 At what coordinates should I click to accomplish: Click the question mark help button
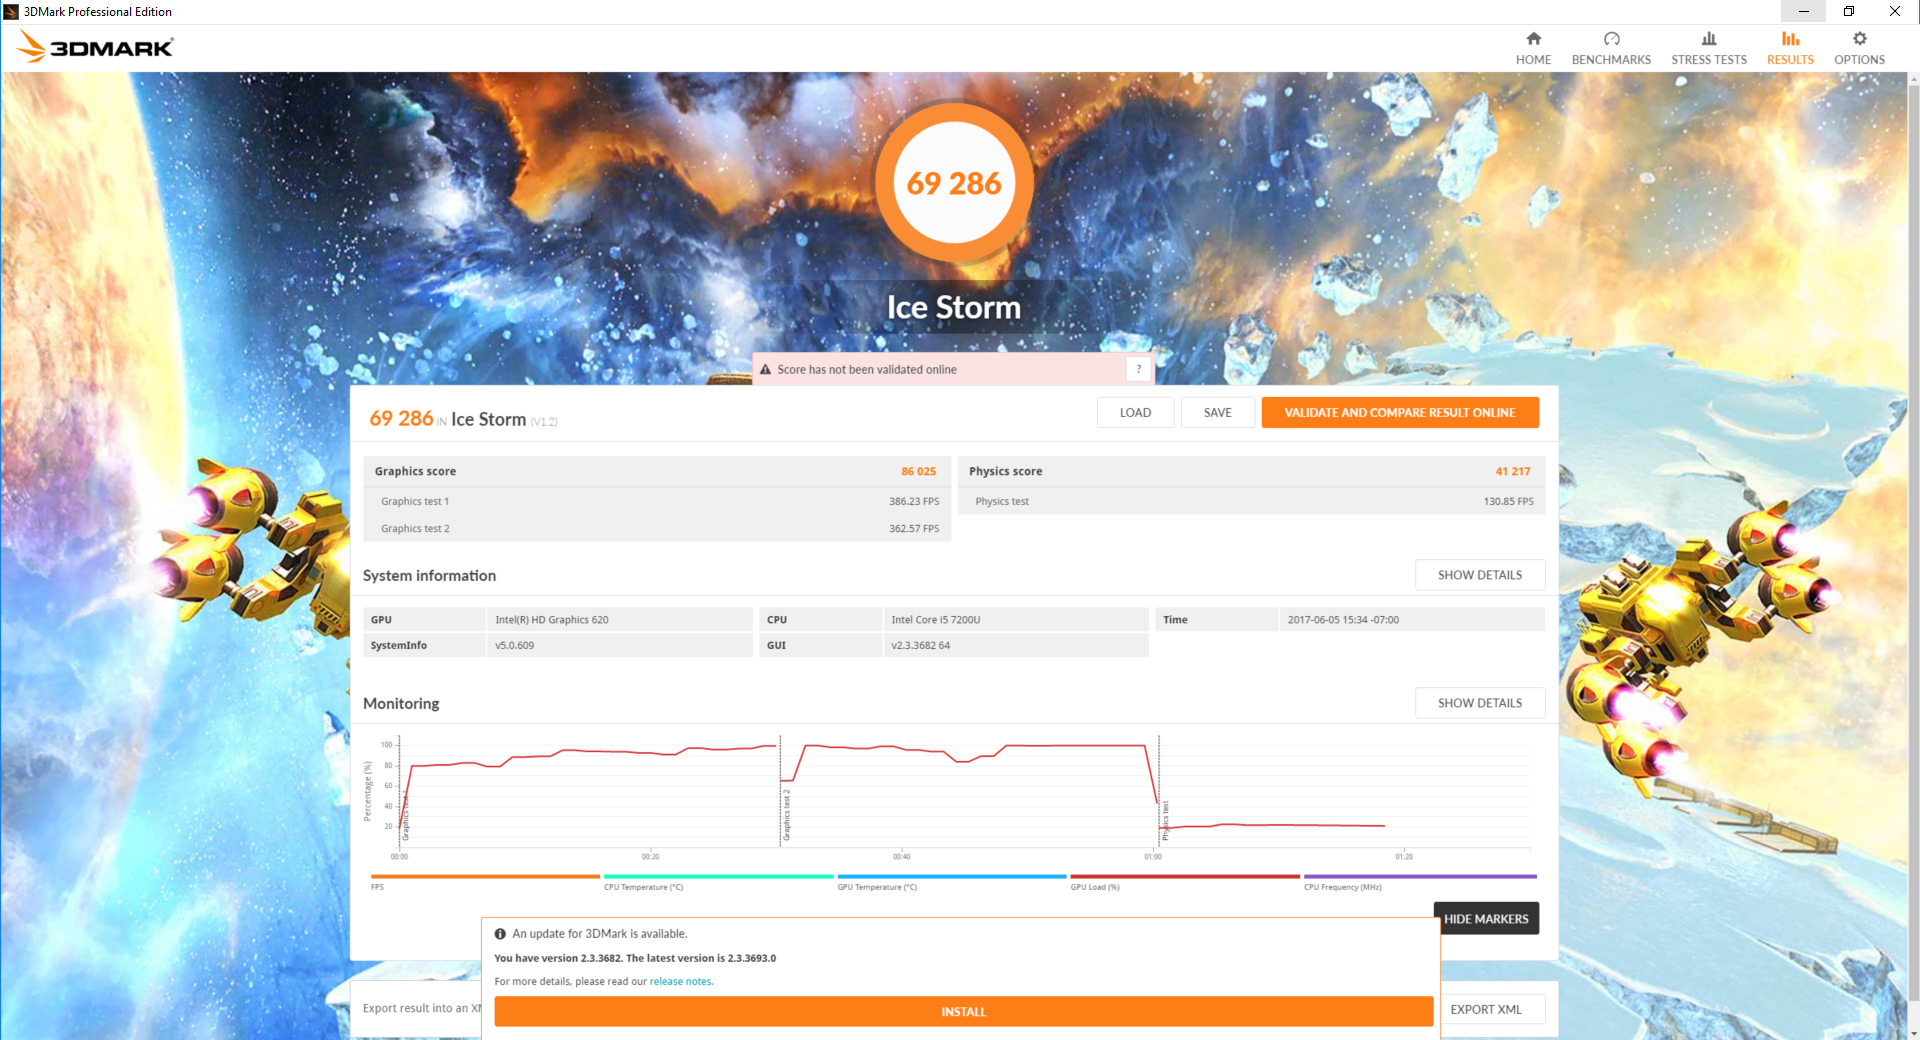pyautogui.click(x=1138, y=369)
